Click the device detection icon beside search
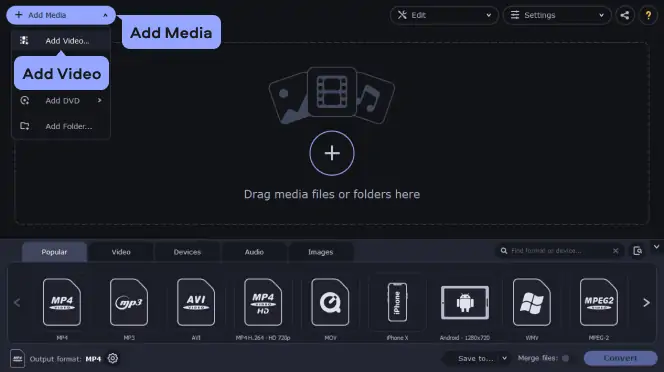The width and height of the screenshot is (664, 372). coord(637,251)
